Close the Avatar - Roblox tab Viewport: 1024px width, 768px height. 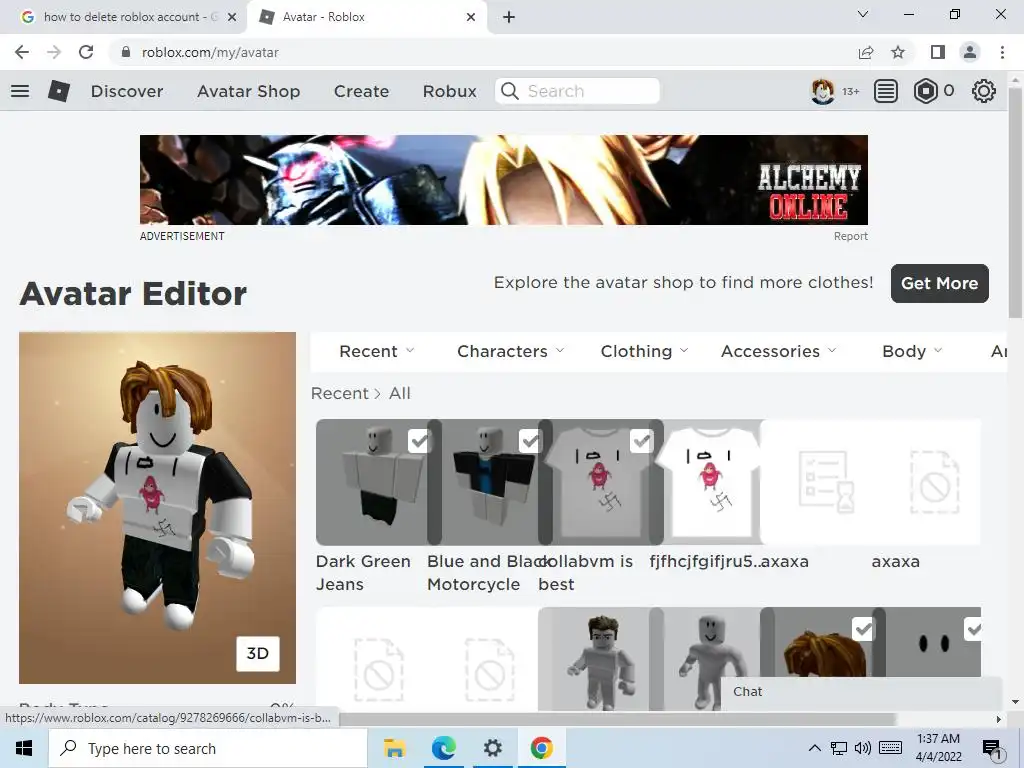471,17
